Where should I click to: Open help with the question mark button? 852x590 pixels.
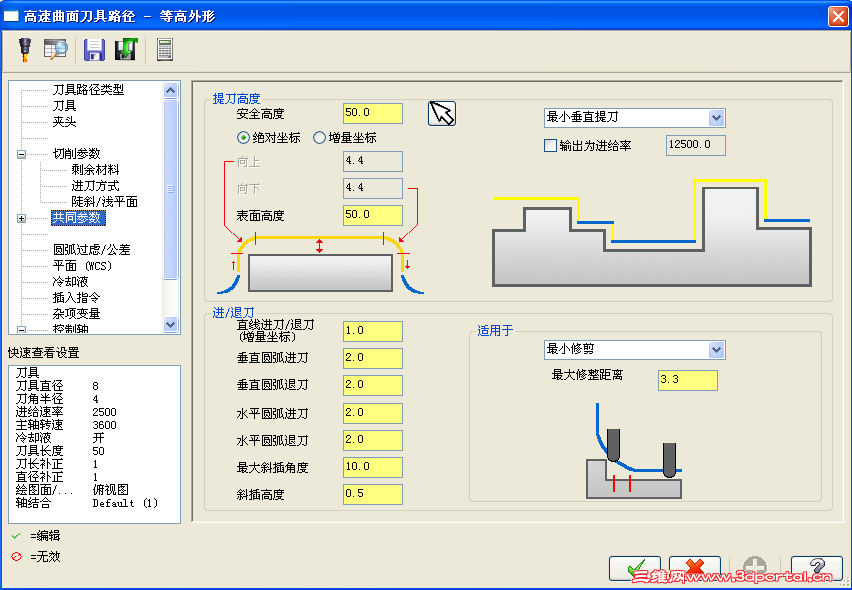pos(817,569)
